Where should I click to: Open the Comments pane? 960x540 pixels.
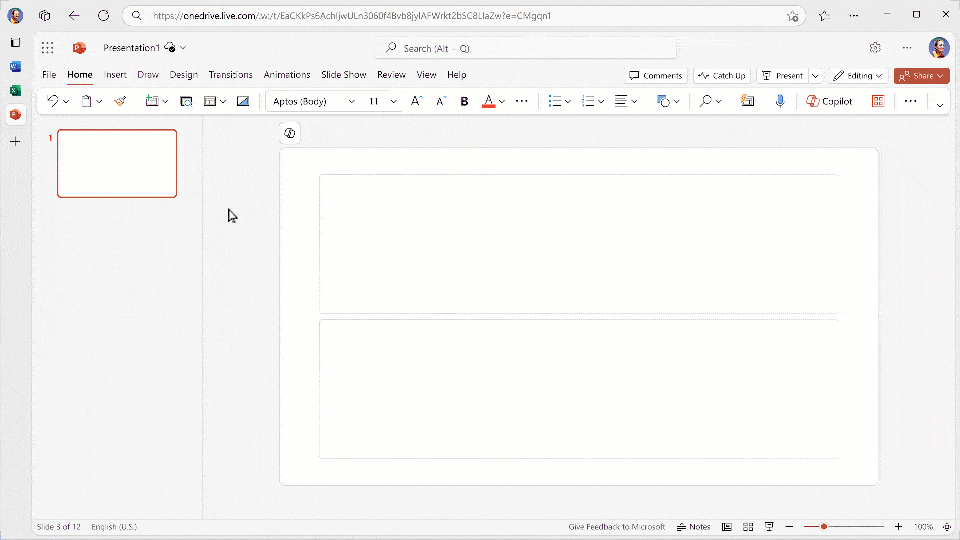[656, 75]
